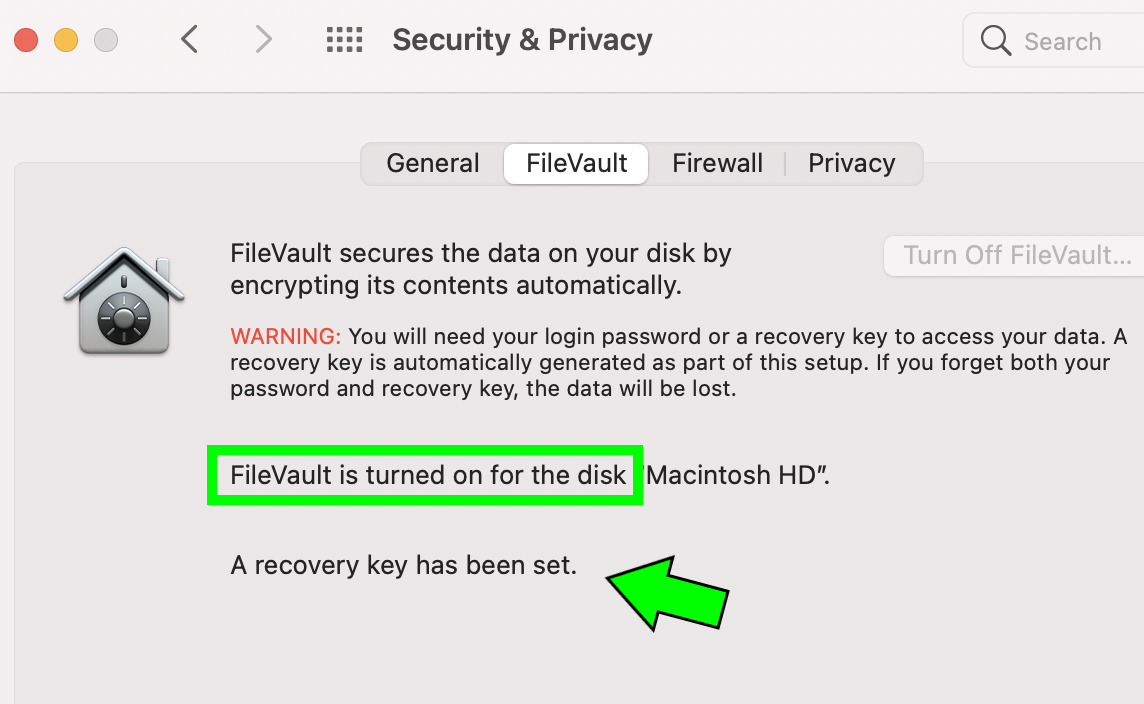
Task: Close the window with red button
Action: (26, 40)
